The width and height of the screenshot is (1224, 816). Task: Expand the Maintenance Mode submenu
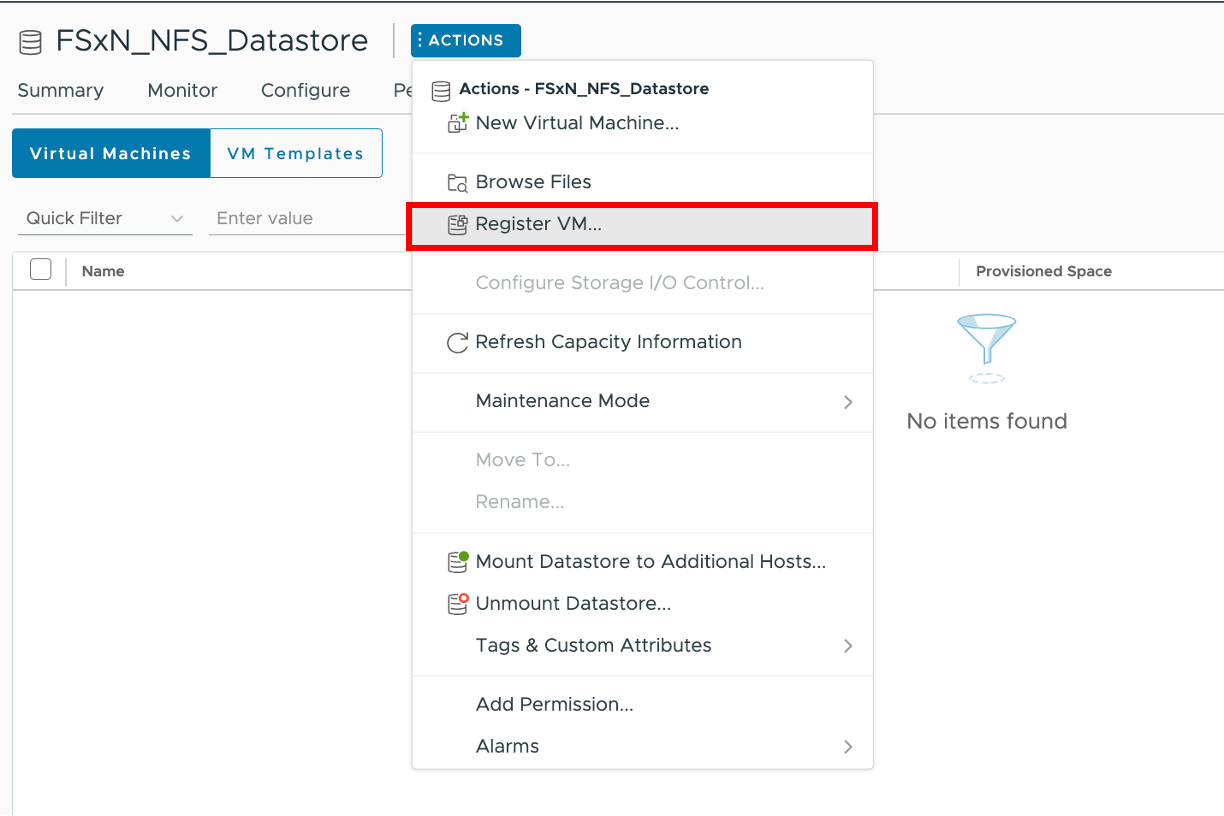(x=847, y=402)
